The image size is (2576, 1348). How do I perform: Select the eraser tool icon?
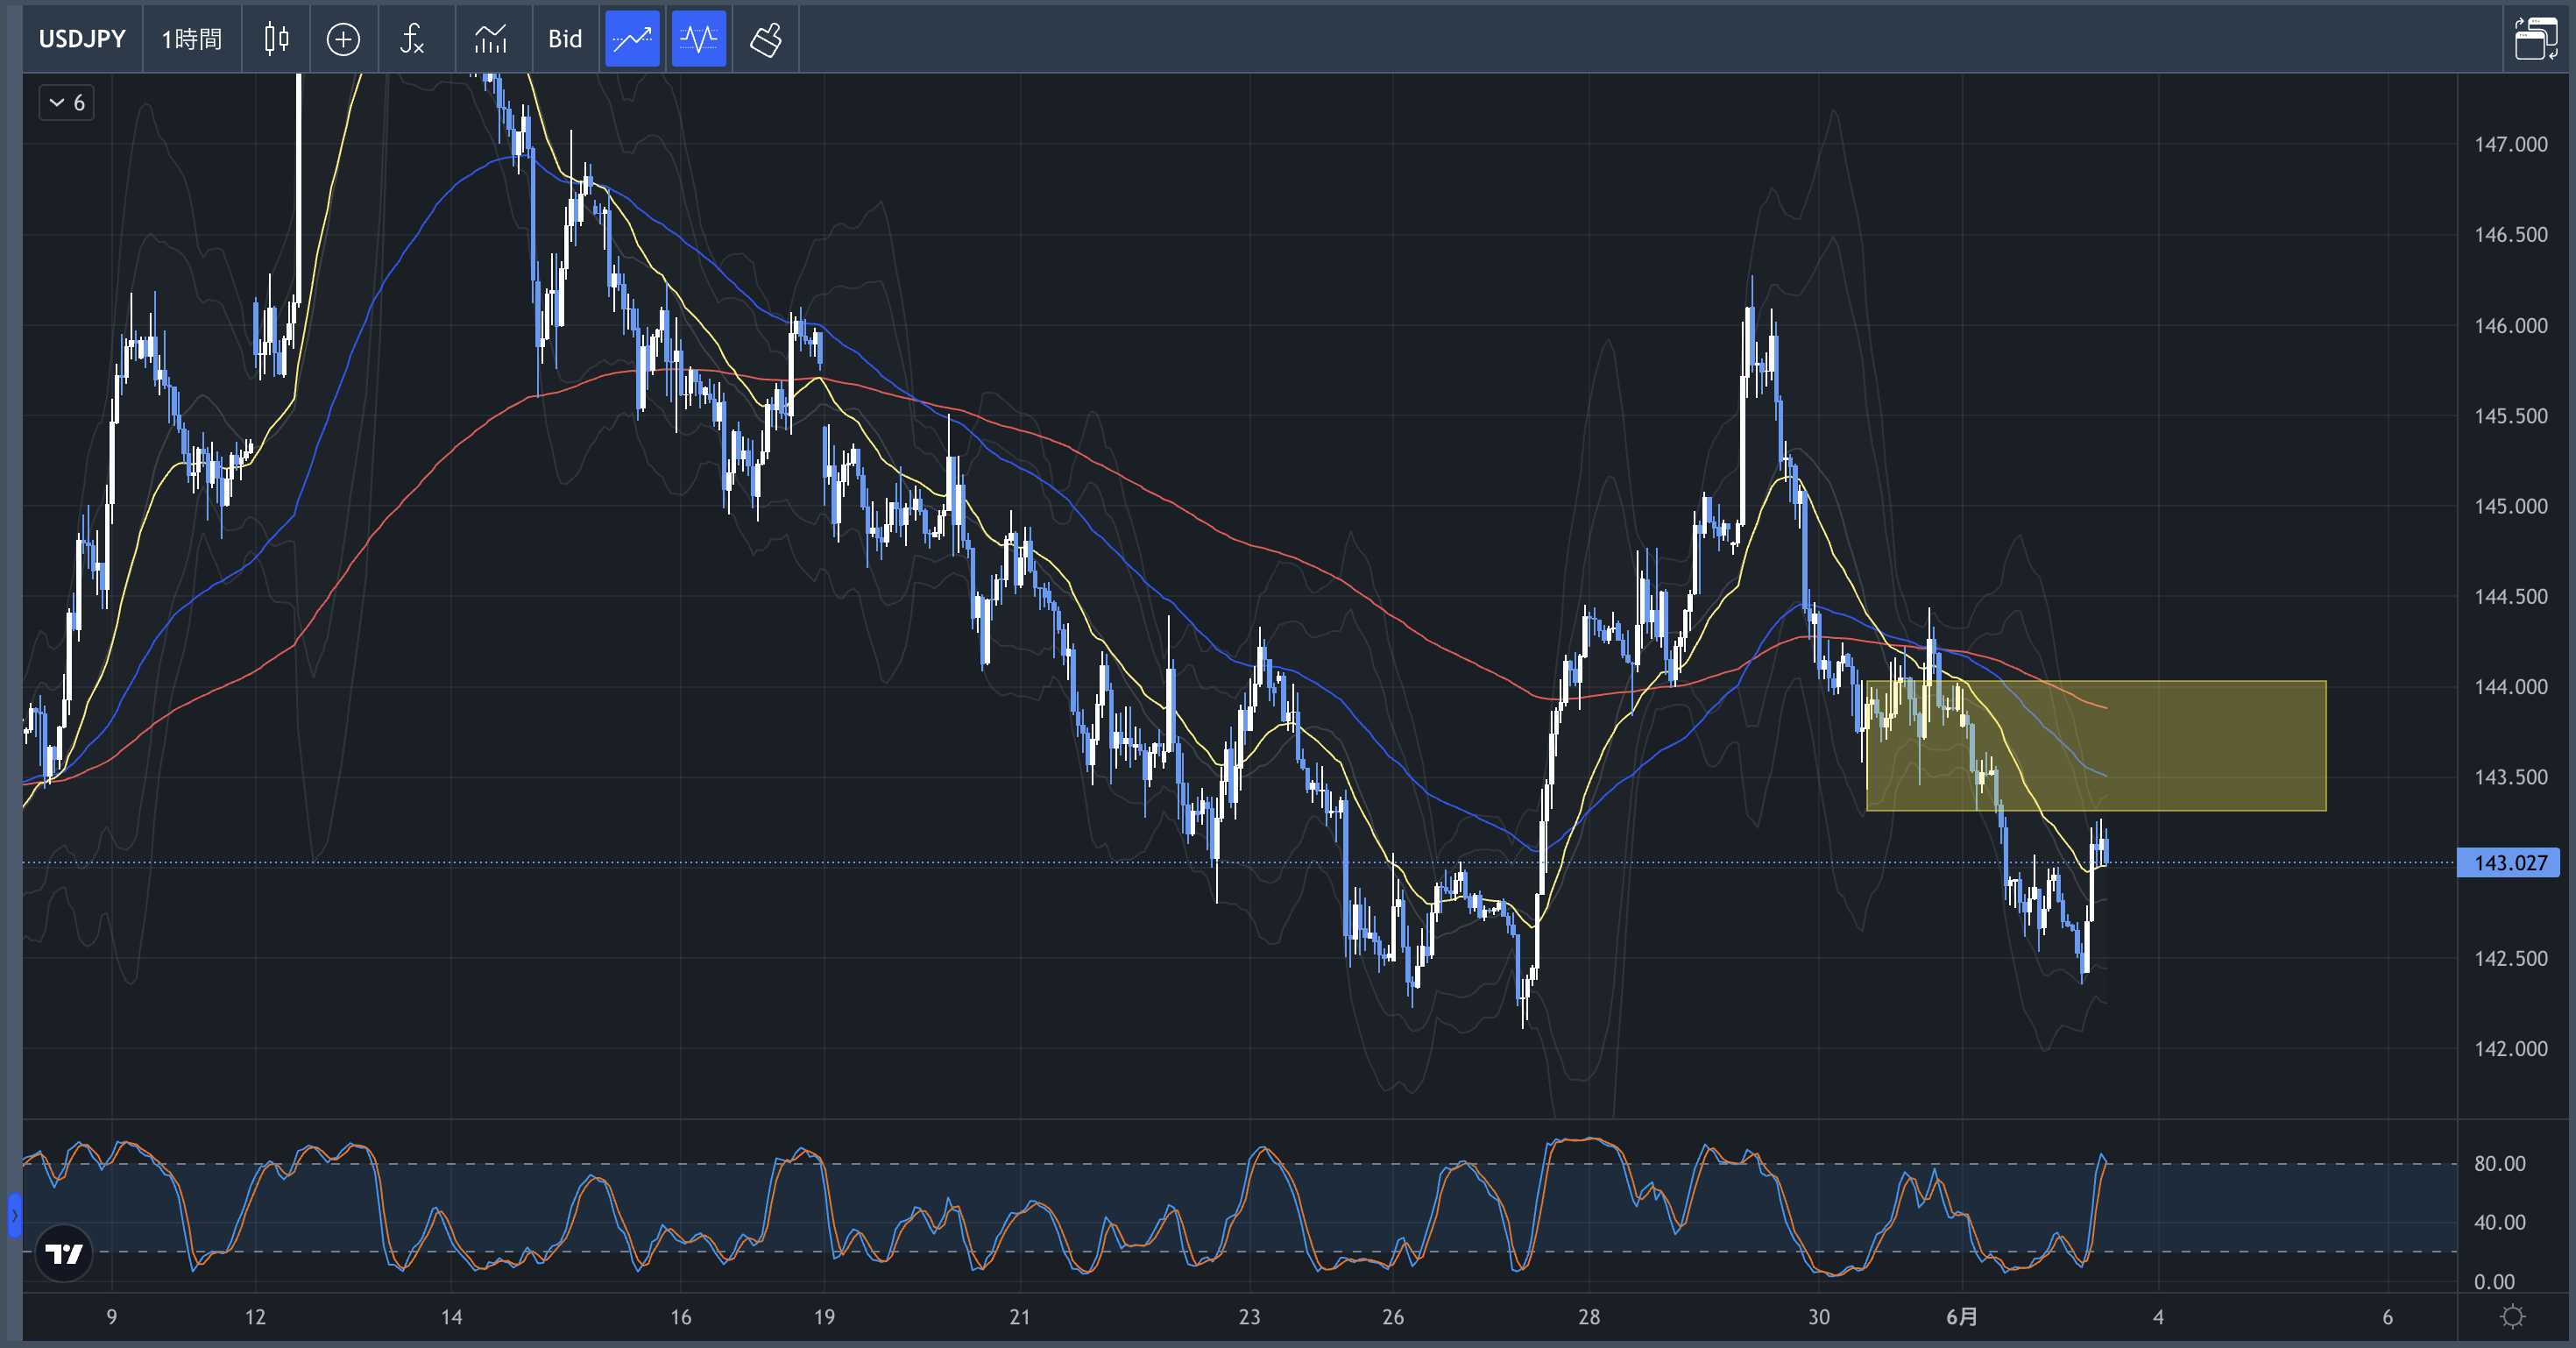click(x=766, y=39)
